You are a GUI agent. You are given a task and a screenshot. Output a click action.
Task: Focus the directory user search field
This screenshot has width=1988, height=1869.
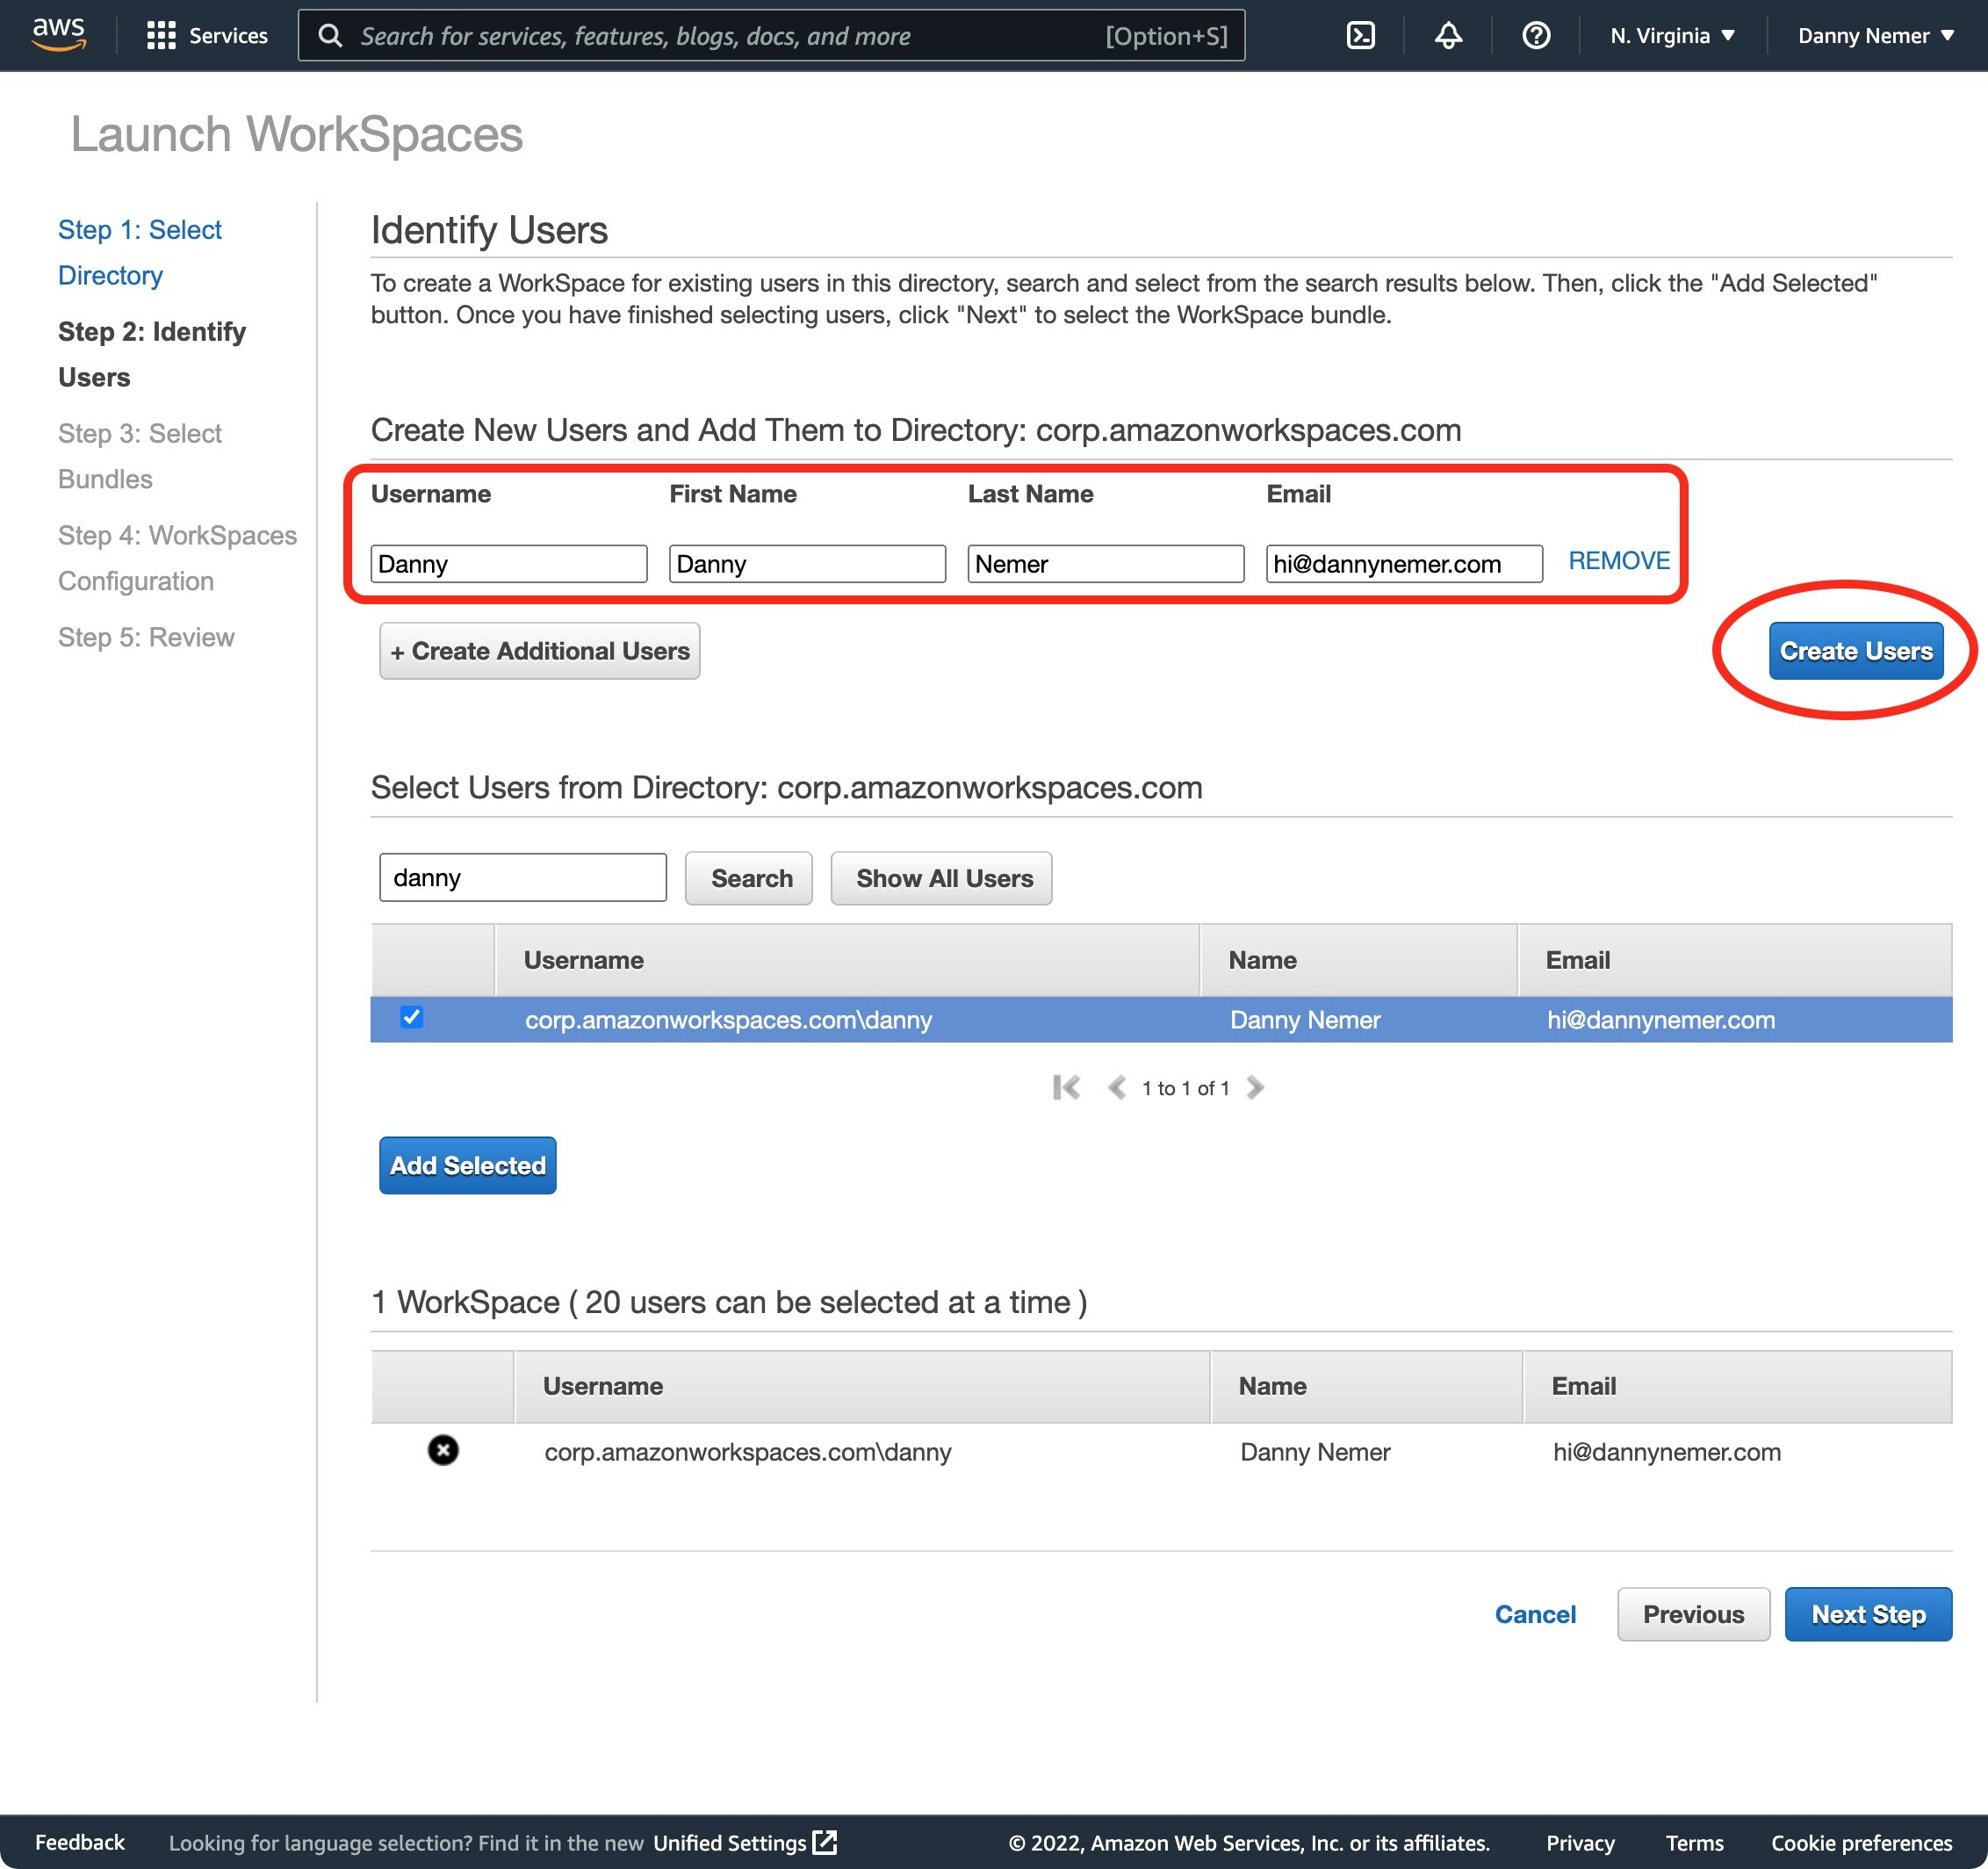click(x=523, y=878)
